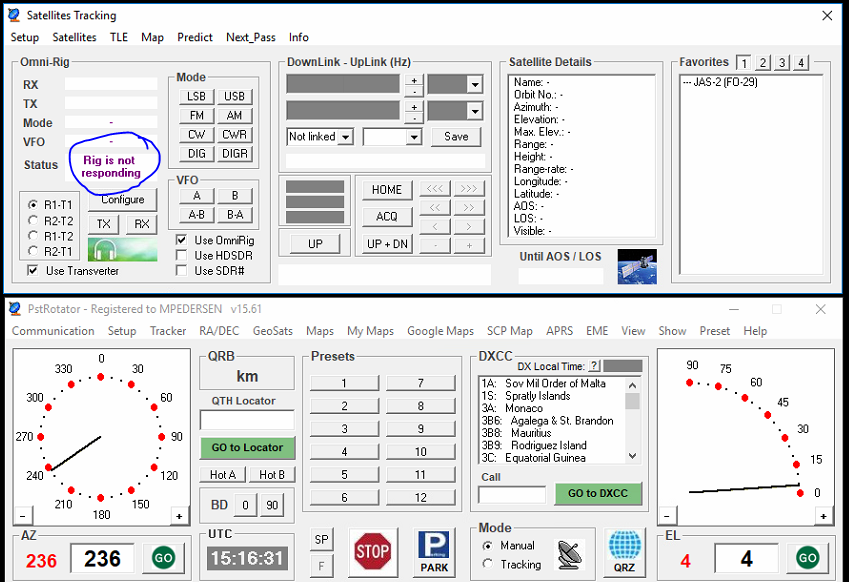Click the >> rotator step arrow
The width and height of the screenshot is (849, 582).
pyautogui.click(x=469, y=207)
